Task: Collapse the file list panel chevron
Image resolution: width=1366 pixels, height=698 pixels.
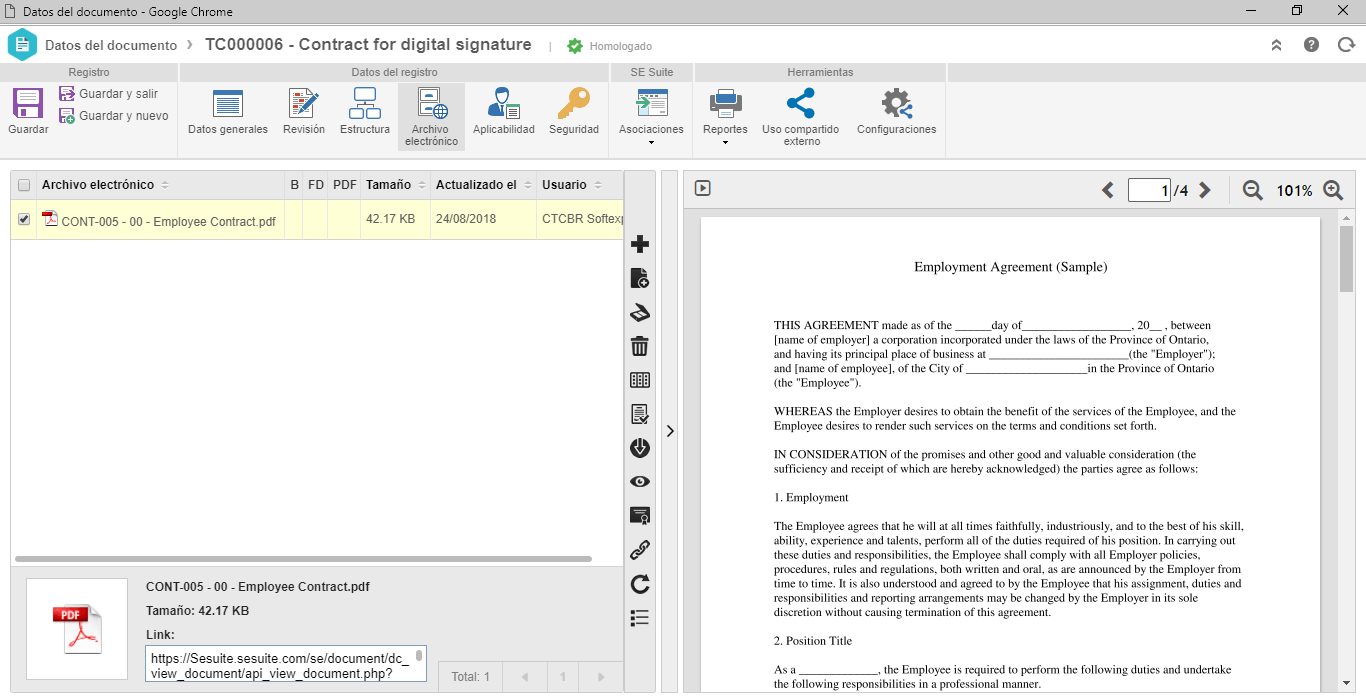Action: (x=670, y=431)
